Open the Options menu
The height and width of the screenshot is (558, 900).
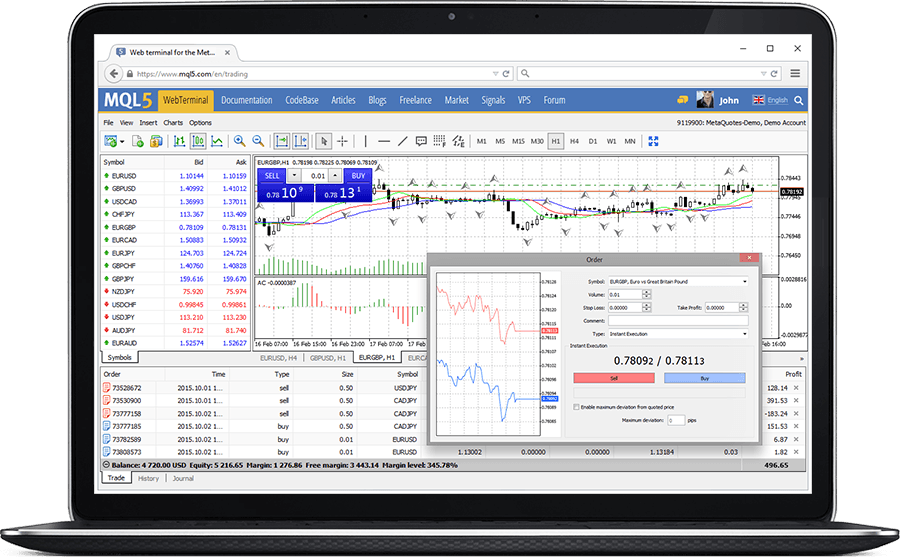[x=200, y=123]
